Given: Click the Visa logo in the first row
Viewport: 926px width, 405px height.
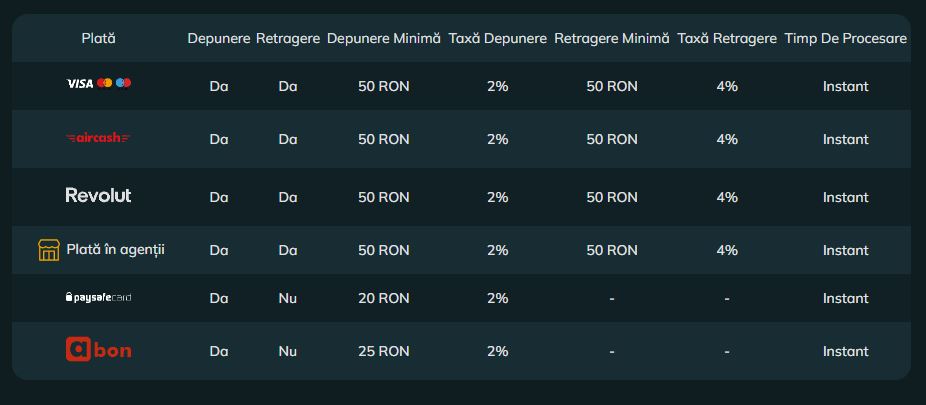Looking at the screenshot, I should pyautogui.click(x=79, y=84).
